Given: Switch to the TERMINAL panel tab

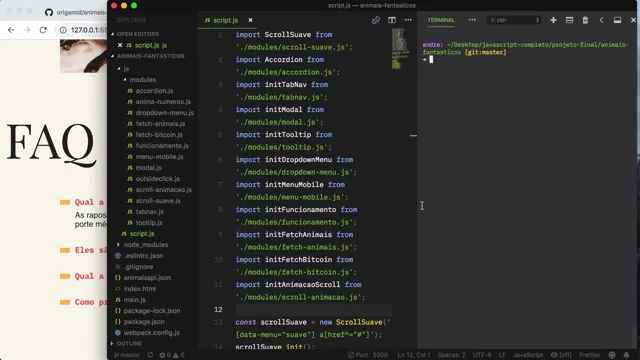Looking at the screenshot, I should point(441,20).
